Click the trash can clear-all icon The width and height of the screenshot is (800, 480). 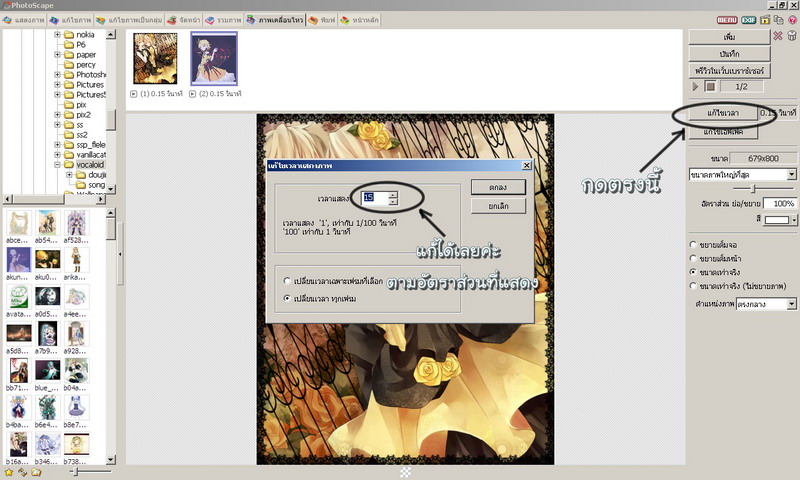[x=792, y=36]
